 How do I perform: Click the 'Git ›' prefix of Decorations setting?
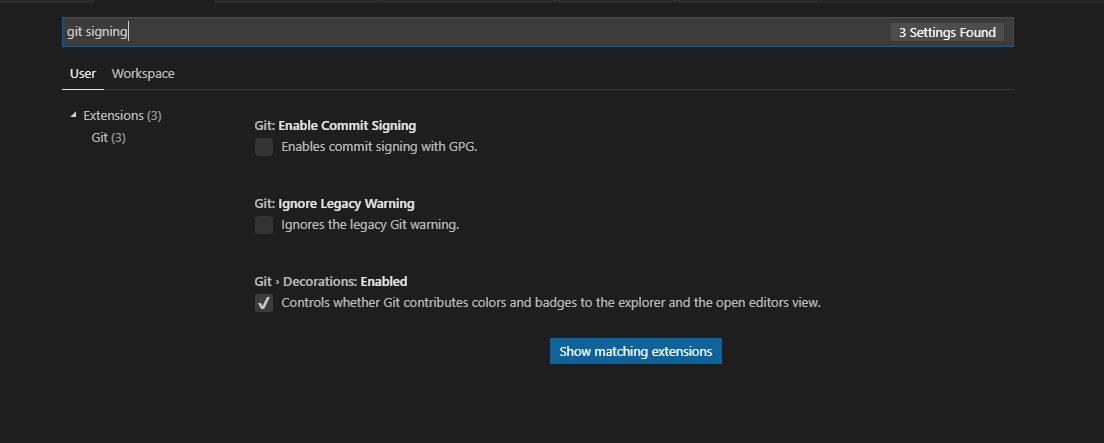coord(268,281)
